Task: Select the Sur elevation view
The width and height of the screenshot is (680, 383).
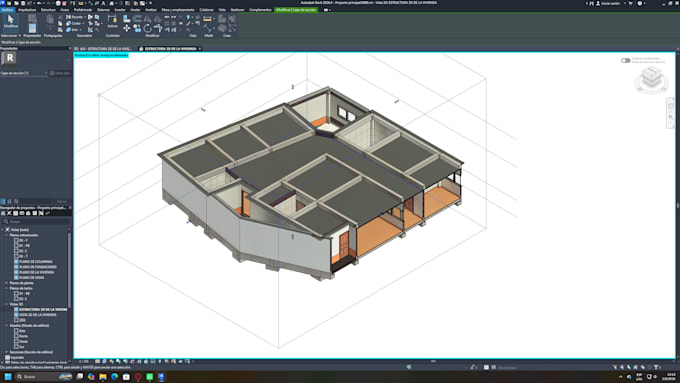Action: coord(22,347)
